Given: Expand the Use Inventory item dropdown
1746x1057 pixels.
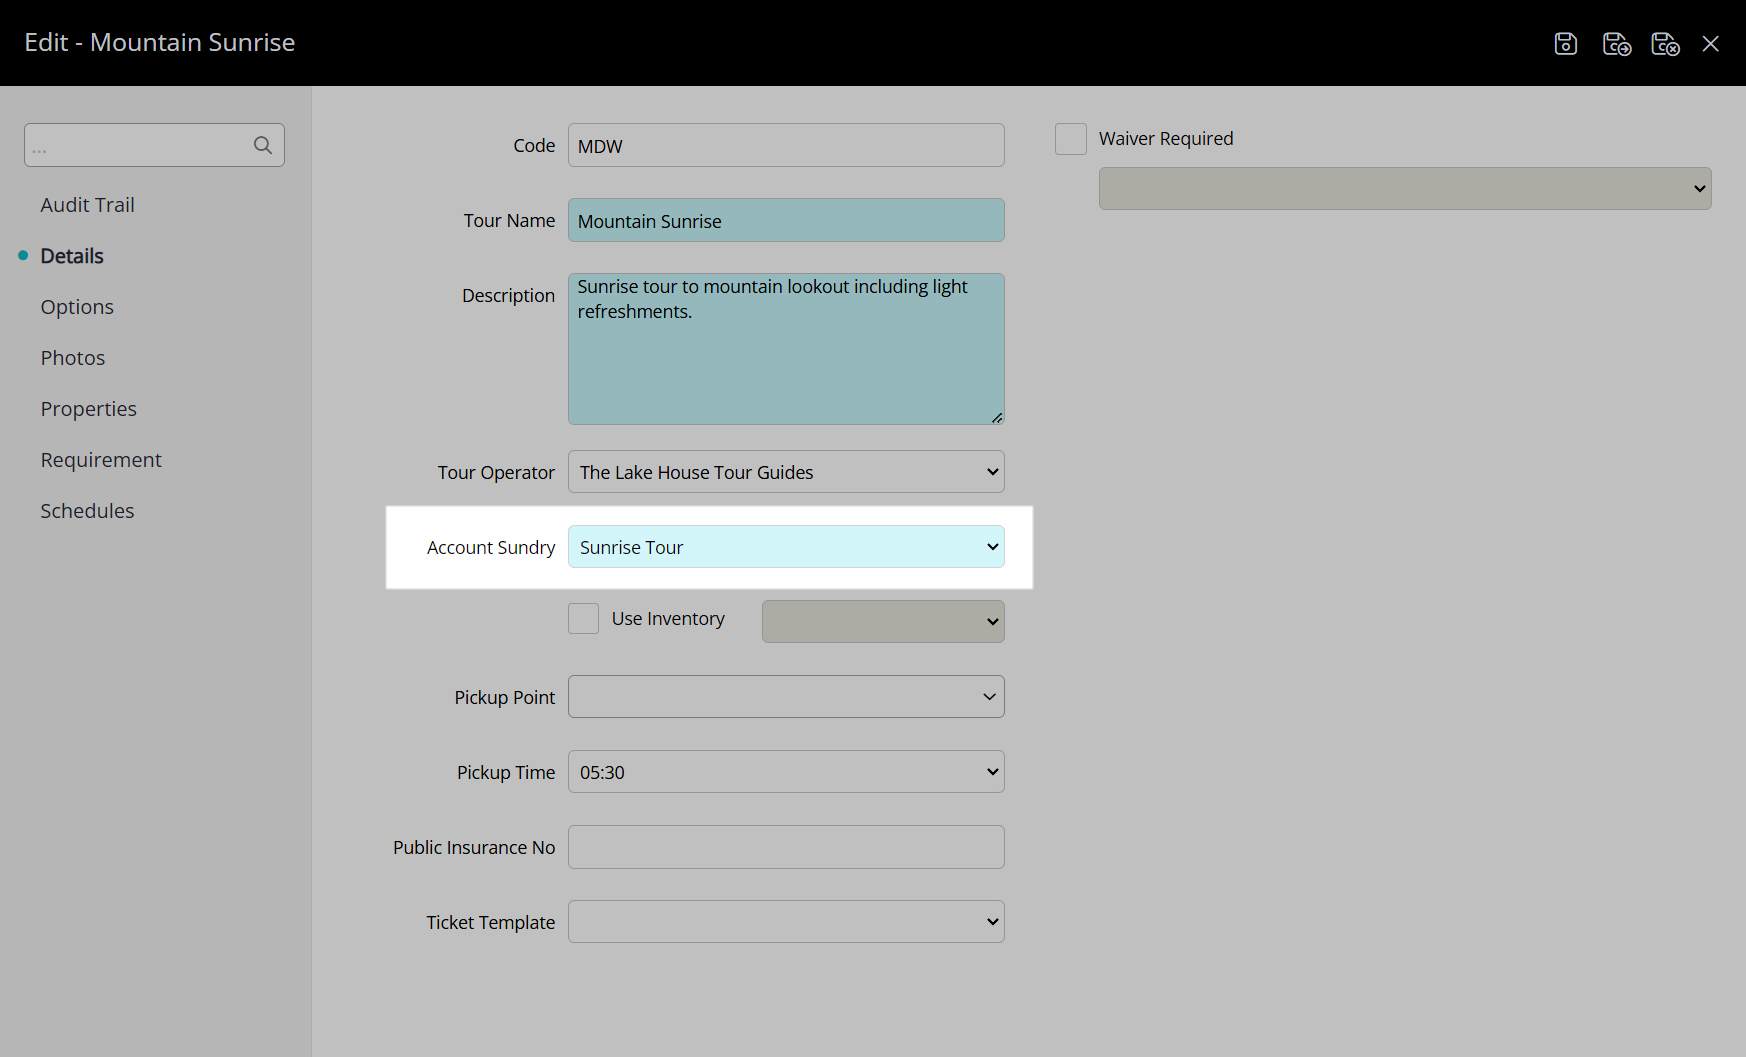Looking at the screenshot, I should (x=883, y=621).
